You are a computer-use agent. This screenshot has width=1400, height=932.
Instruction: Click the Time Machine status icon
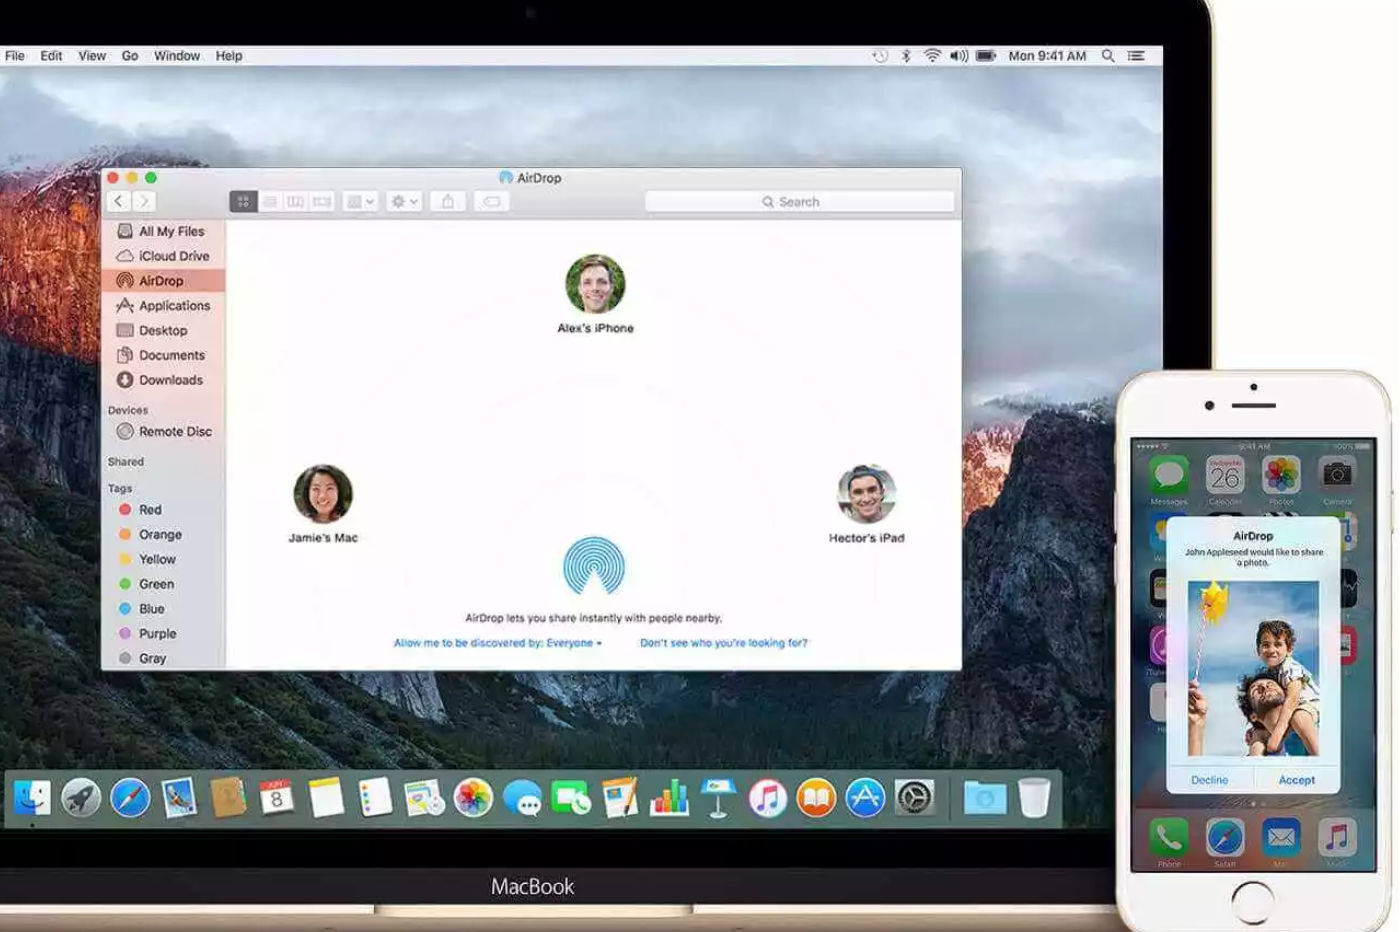[880, 56]
